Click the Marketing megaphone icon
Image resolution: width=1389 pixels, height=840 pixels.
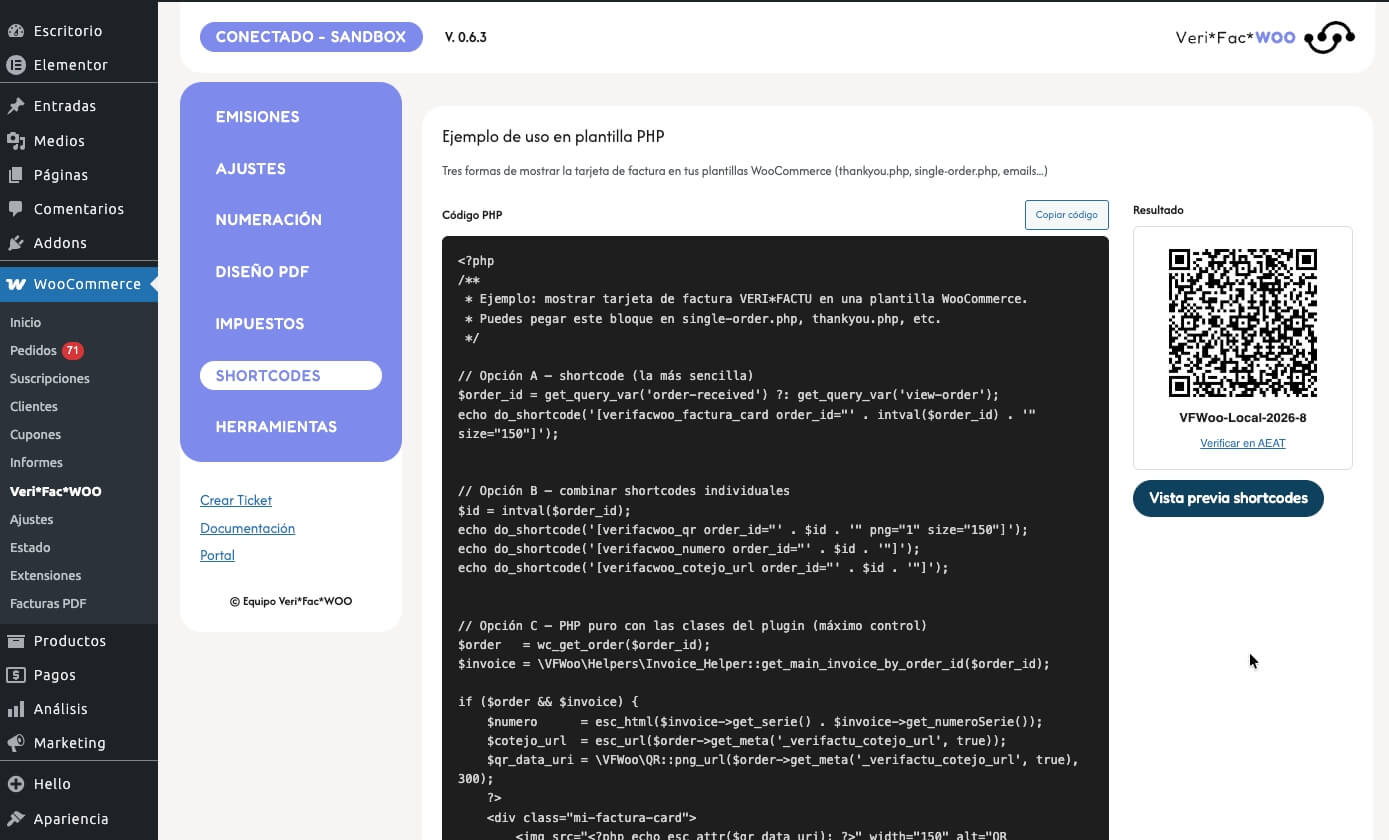pos(16,743)
